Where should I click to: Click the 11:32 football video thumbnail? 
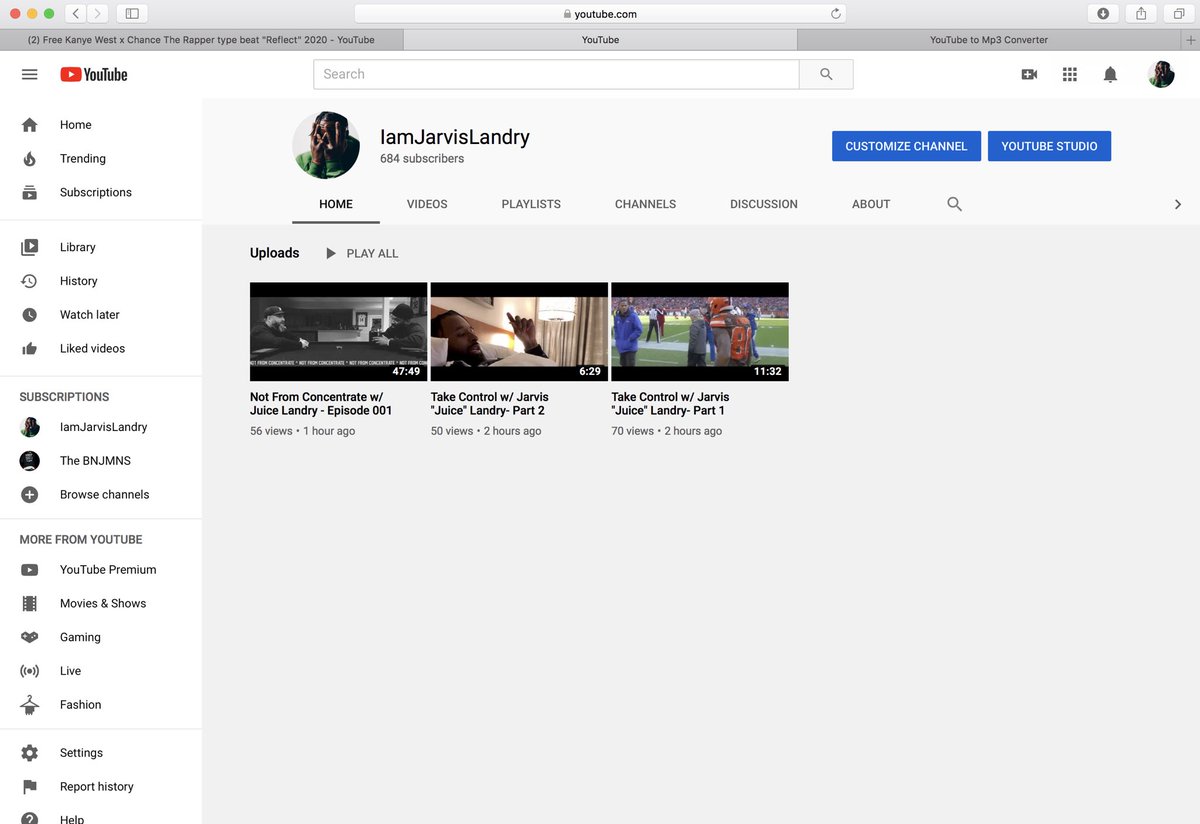[700, 332]
